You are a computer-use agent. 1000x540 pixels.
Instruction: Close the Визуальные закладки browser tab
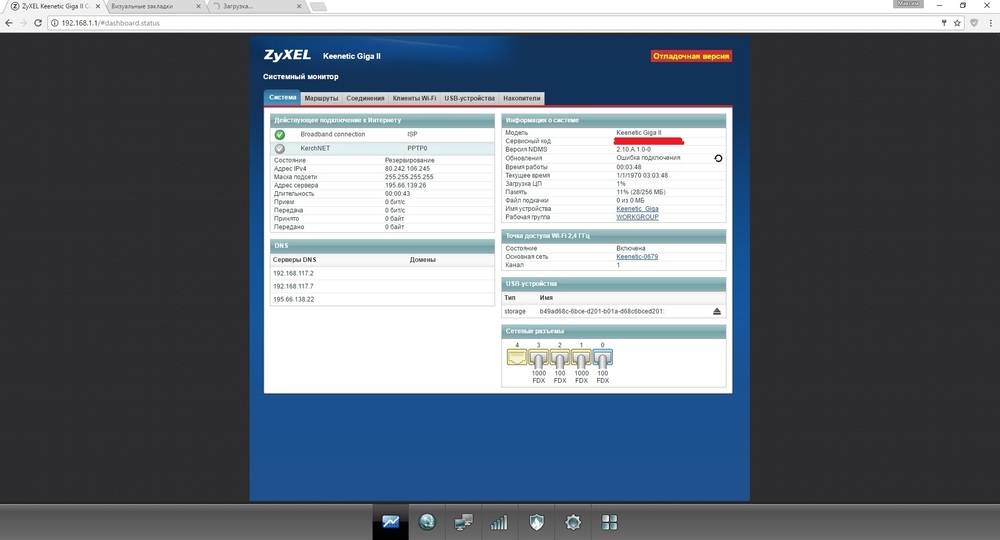click(198, 6)
